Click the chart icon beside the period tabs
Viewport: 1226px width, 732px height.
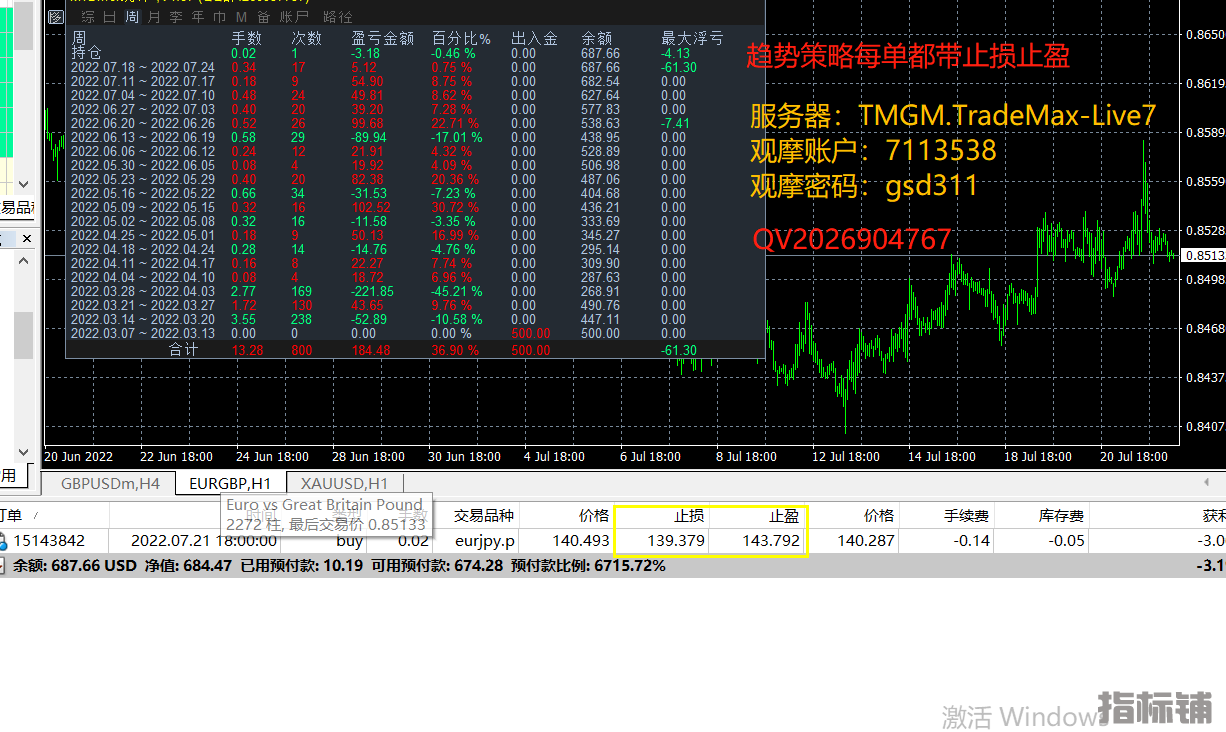tap(56, 17)
